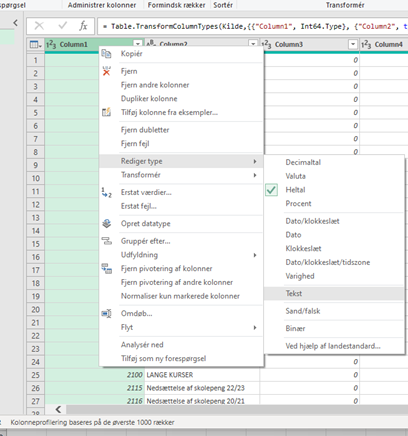Confirm formula with the checkmark icon

click(62, 26)
